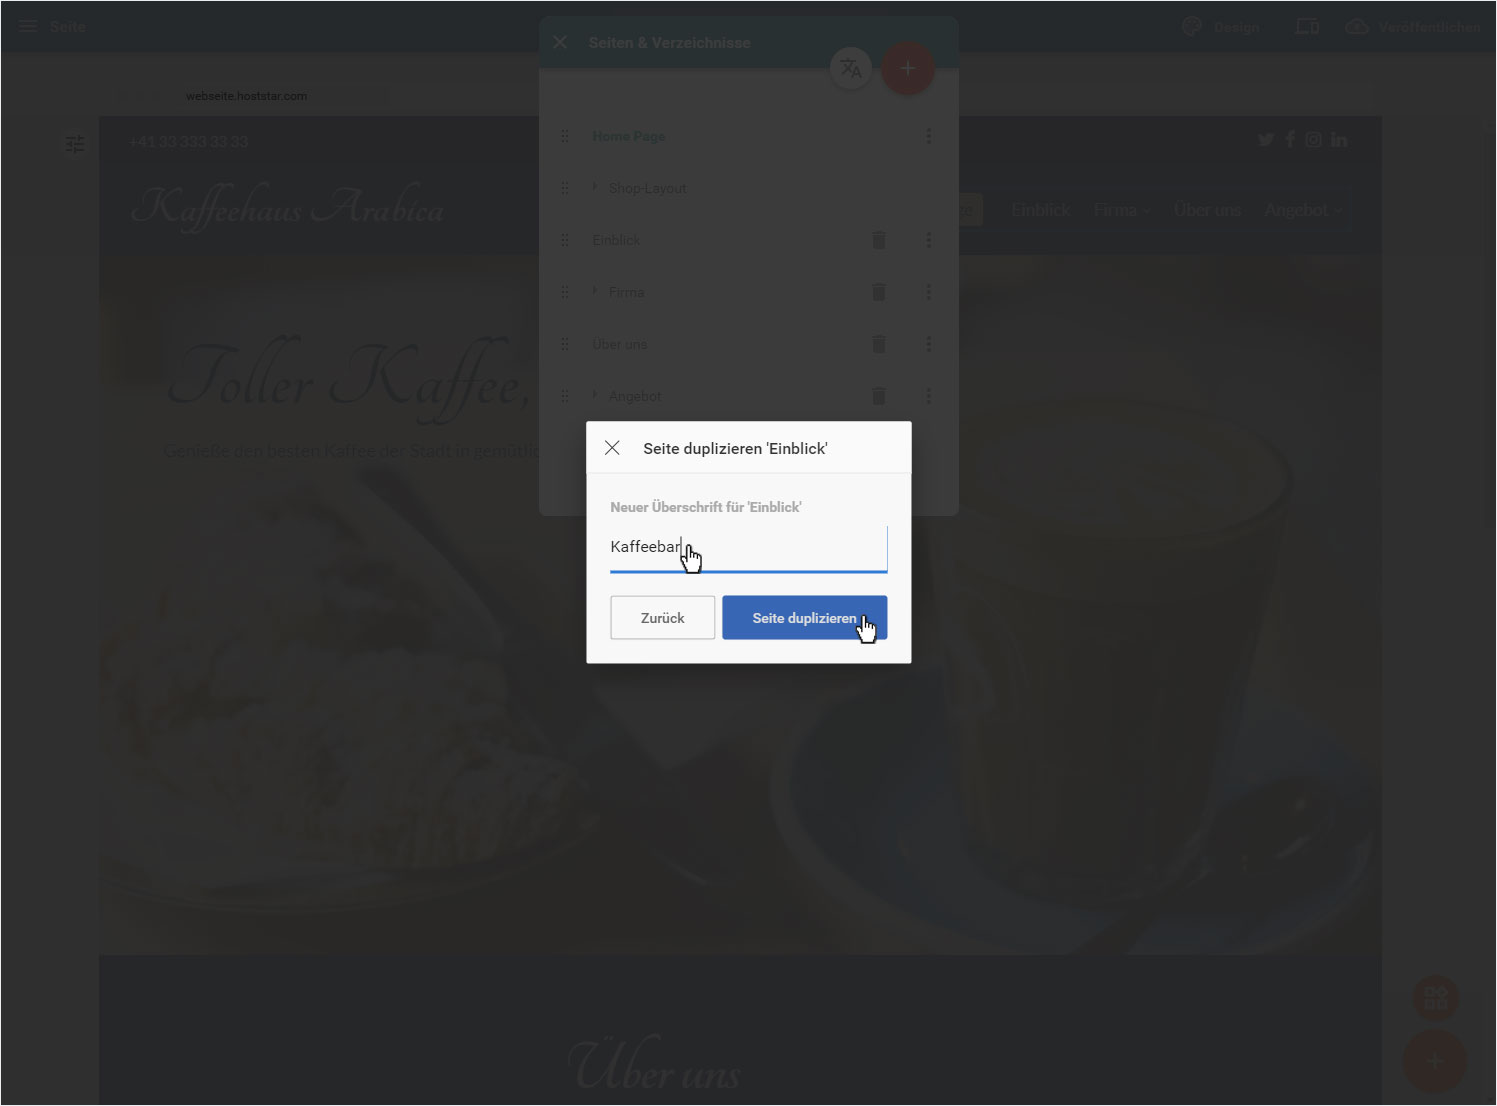Open the page settings sliders icon
This screenshot has height=1106, width=1497.
pyautogui.click(x=75, y=144)
